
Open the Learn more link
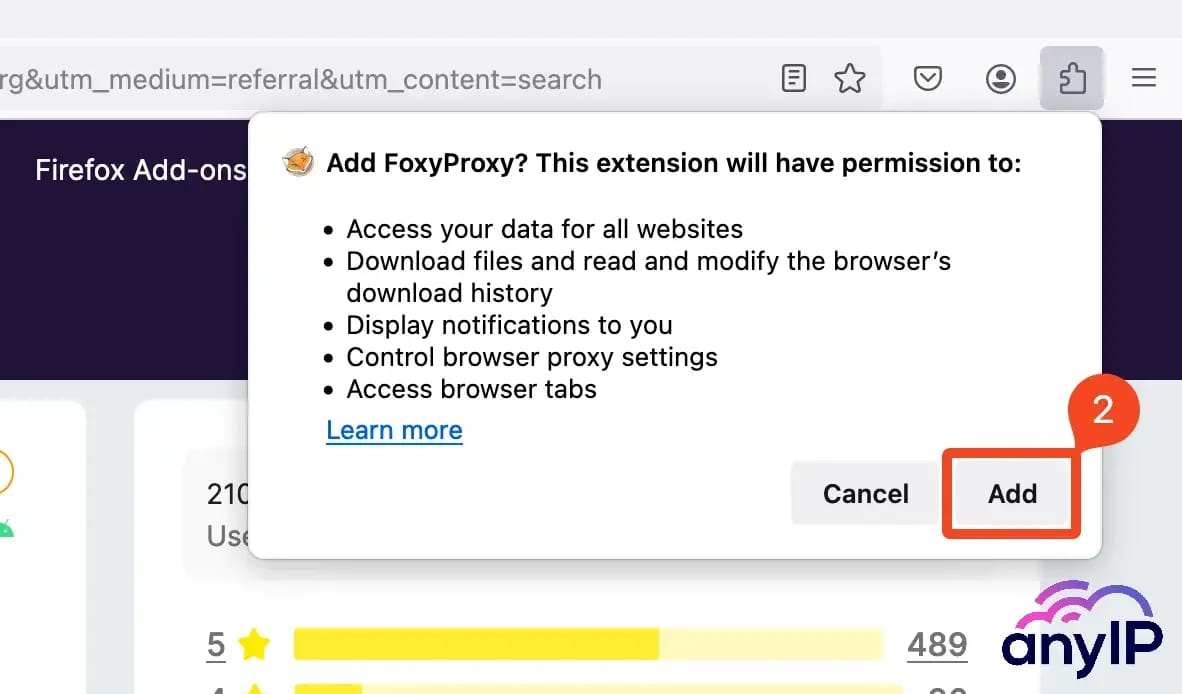click(x=394, y=430)
